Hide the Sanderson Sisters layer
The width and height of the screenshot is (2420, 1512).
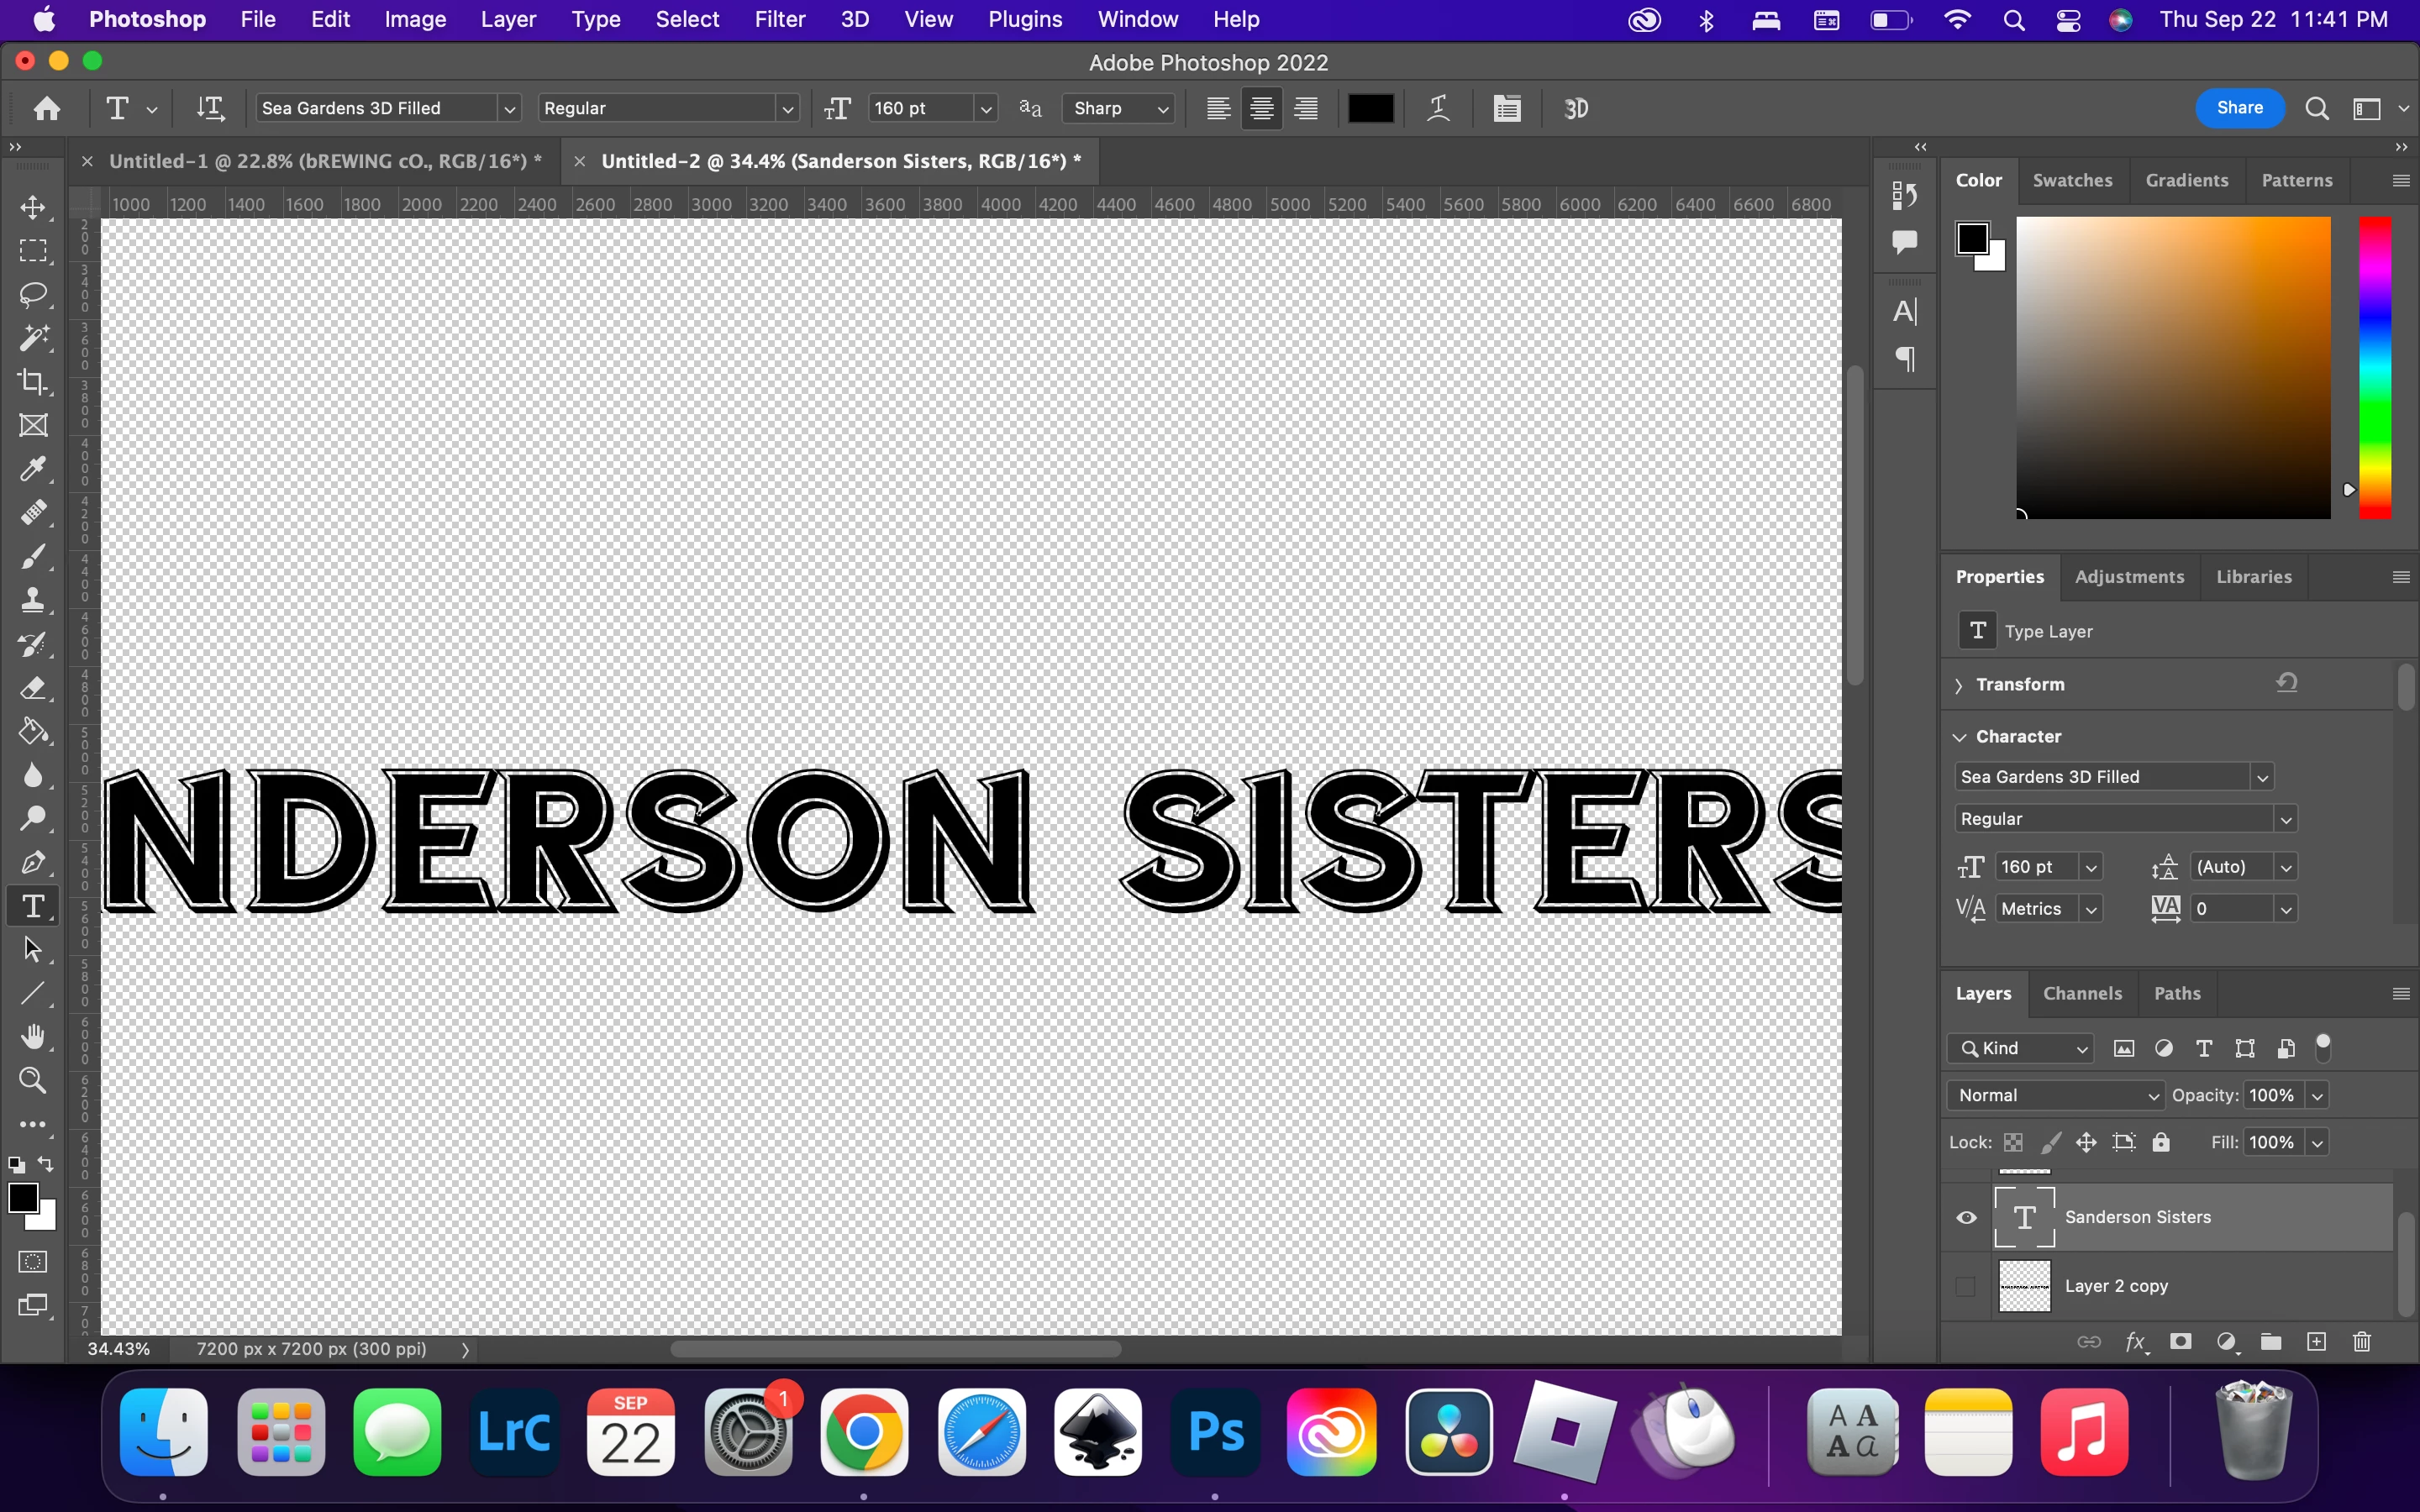tap(1966, 1217)
